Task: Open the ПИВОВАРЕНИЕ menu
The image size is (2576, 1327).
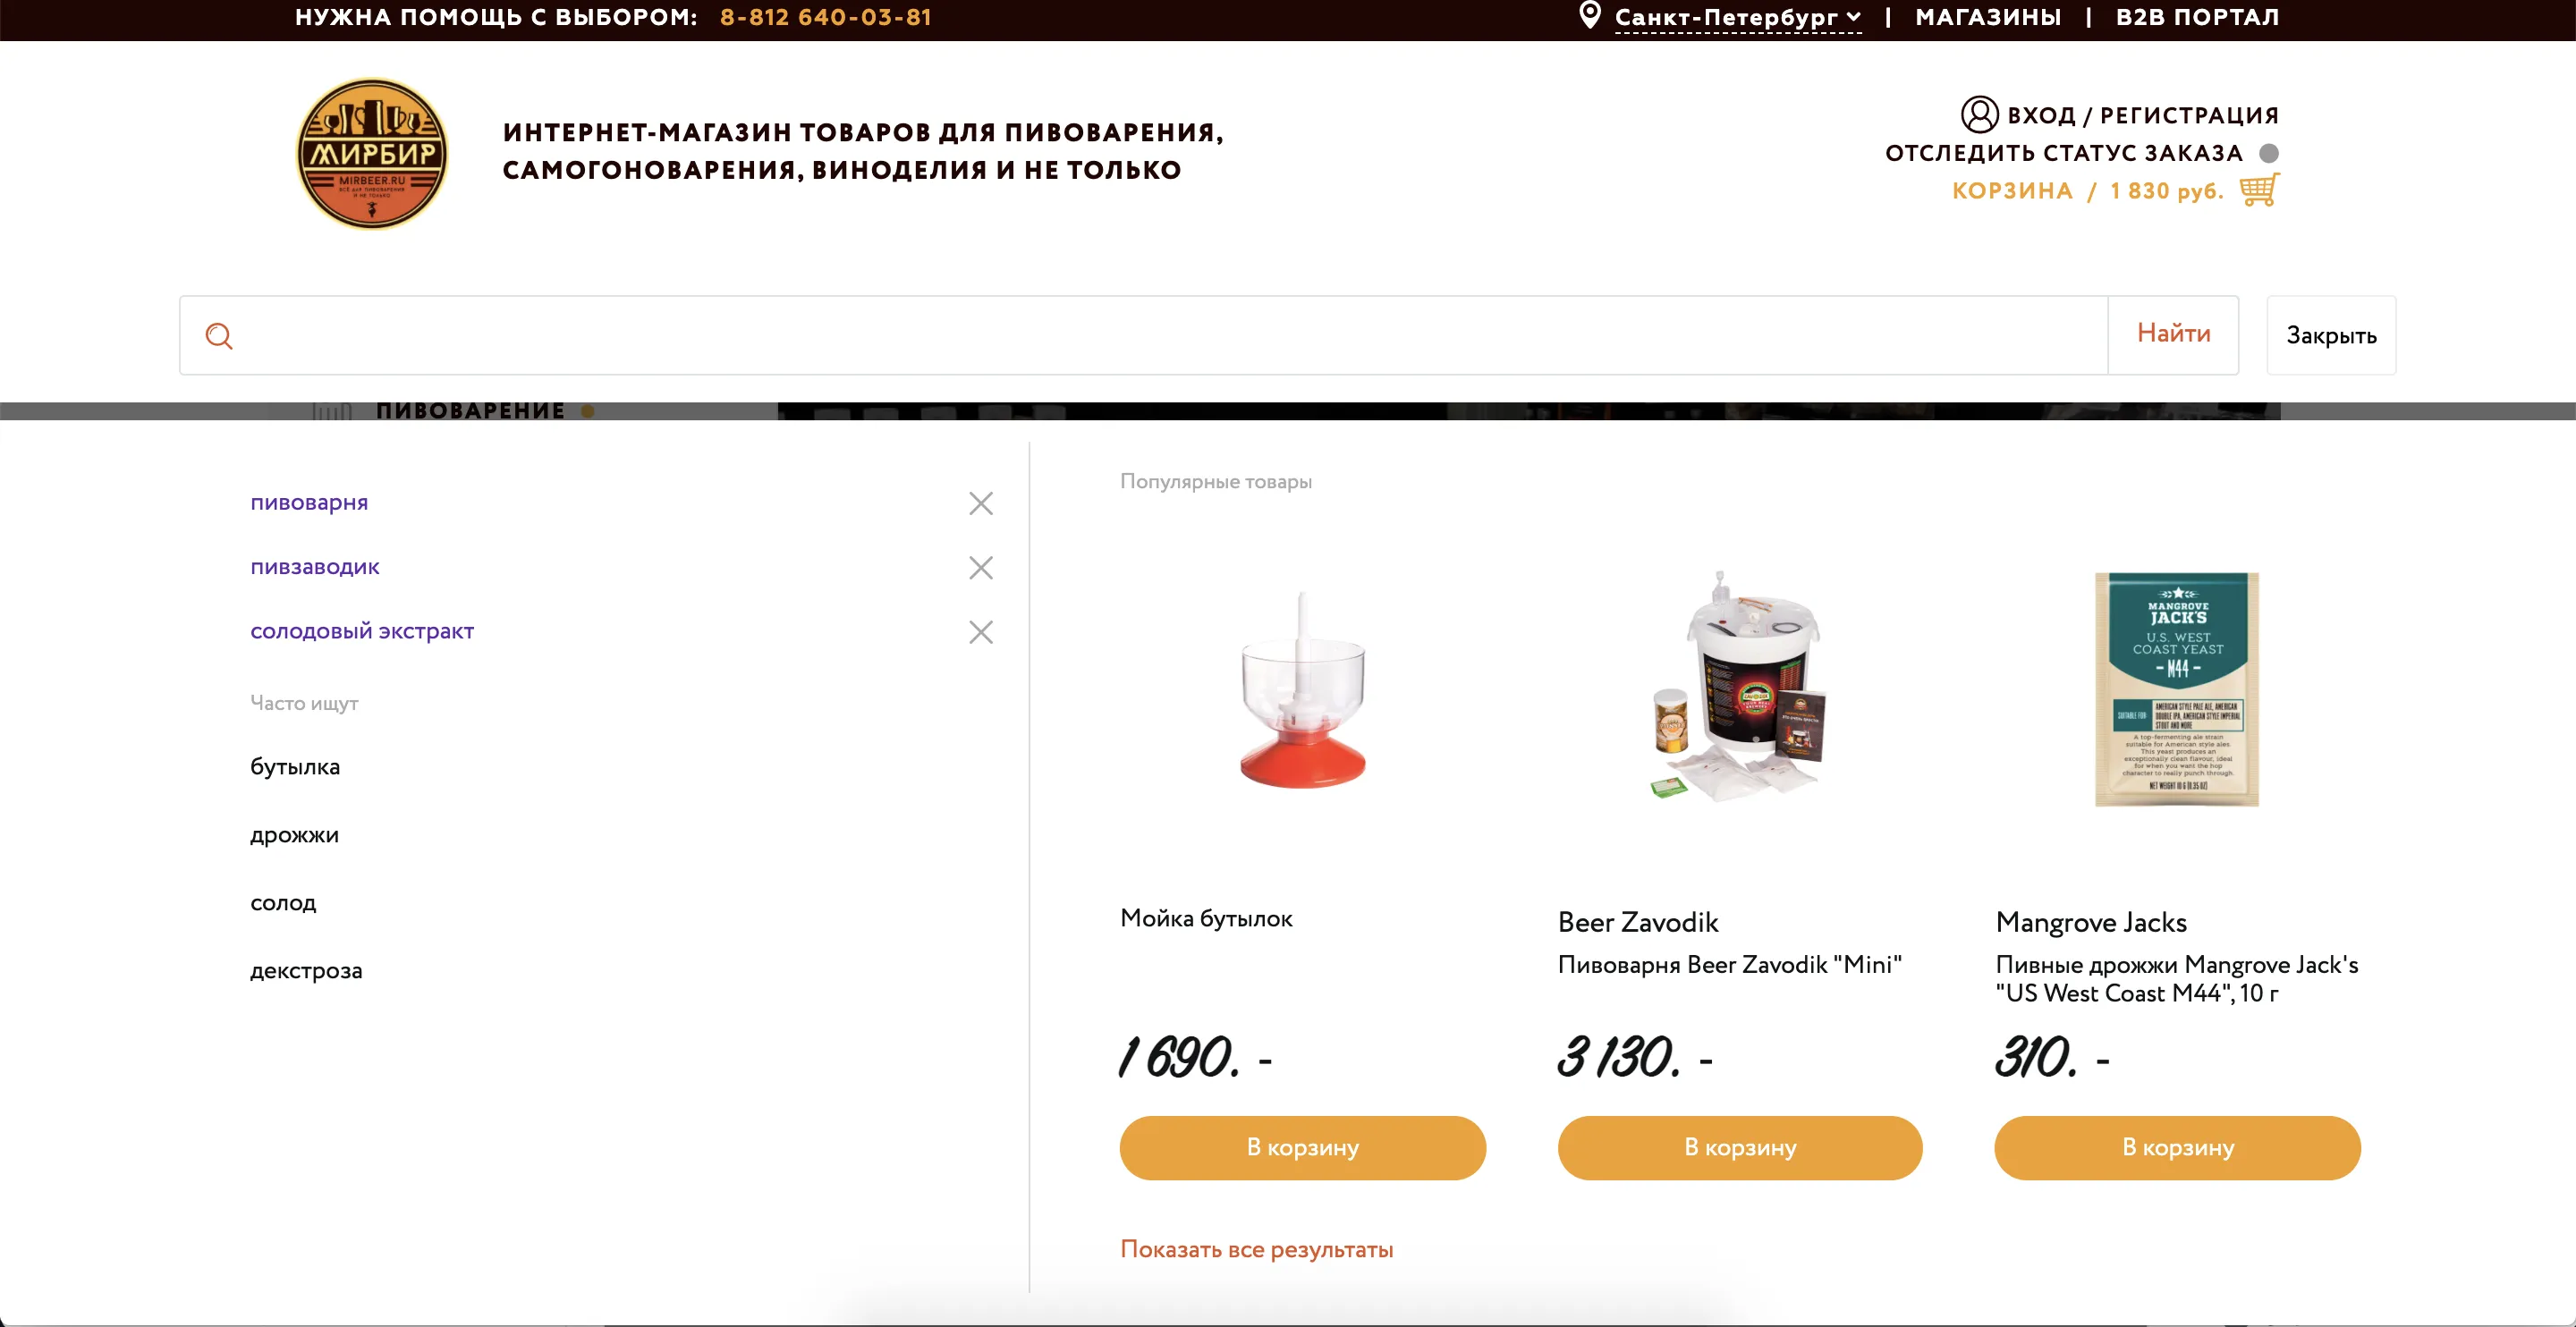Action: (470, 410)
